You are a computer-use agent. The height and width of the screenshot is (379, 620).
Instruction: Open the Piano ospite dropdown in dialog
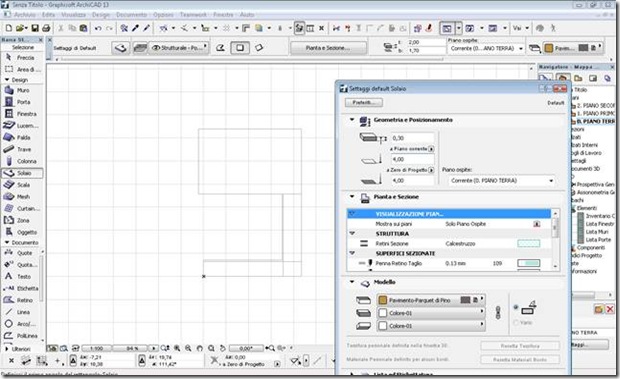click(501, 181)
